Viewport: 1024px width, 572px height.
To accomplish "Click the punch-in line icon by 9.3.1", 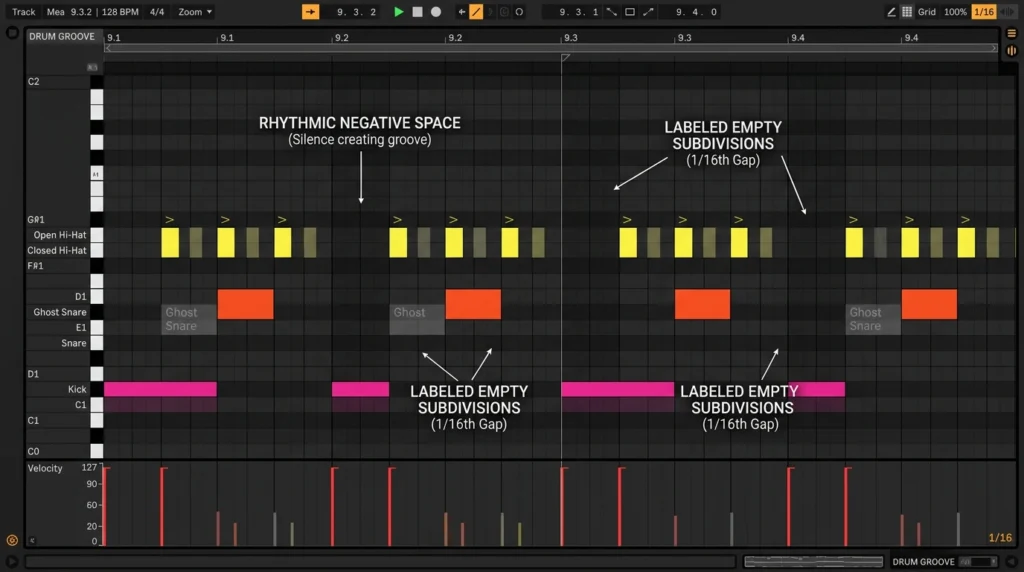I will click(x=612, y=12).
